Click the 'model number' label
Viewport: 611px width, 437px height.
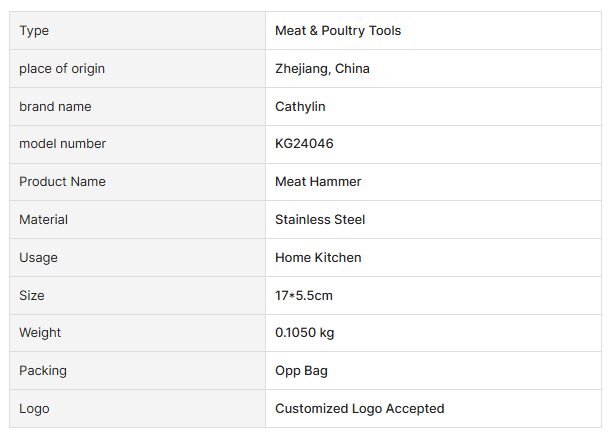[x=62, y=144]
